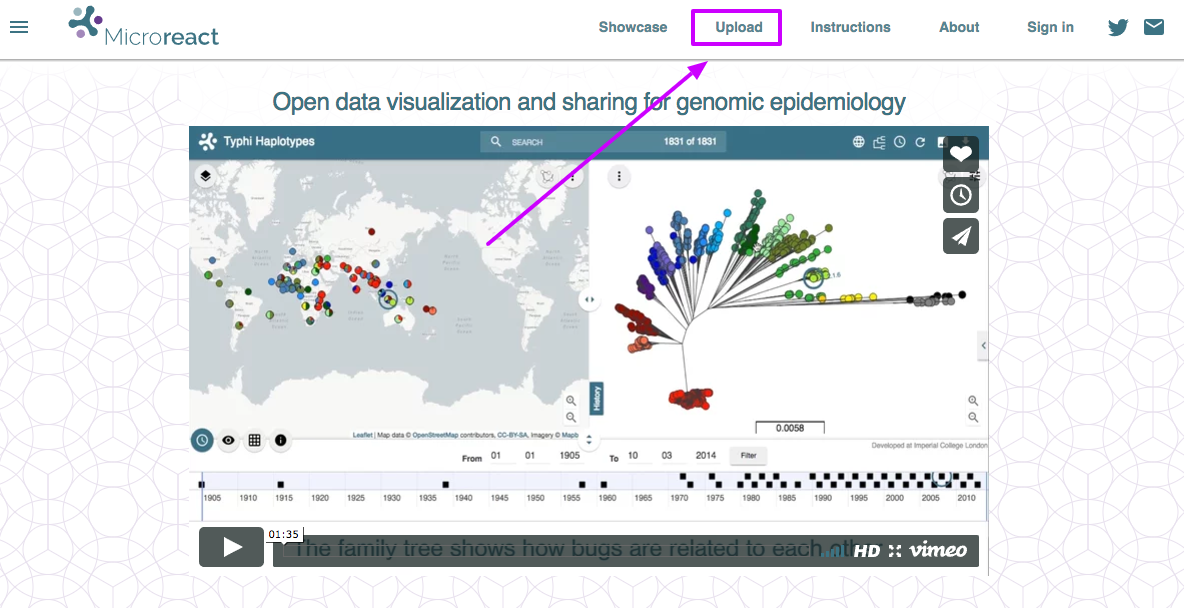The height and width of the screenshot is (610, 1184).
Task: Open the Showcase page
Action: point(632,27)
